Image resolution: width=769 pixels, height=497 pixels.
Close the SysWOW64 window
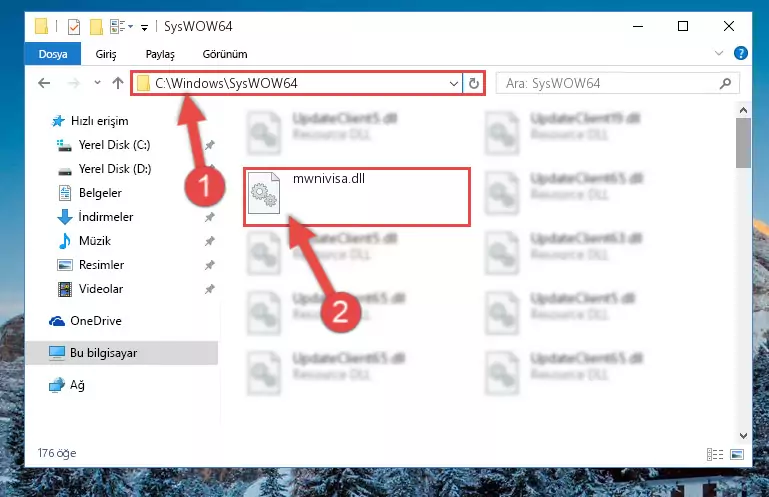click(729, 26)
